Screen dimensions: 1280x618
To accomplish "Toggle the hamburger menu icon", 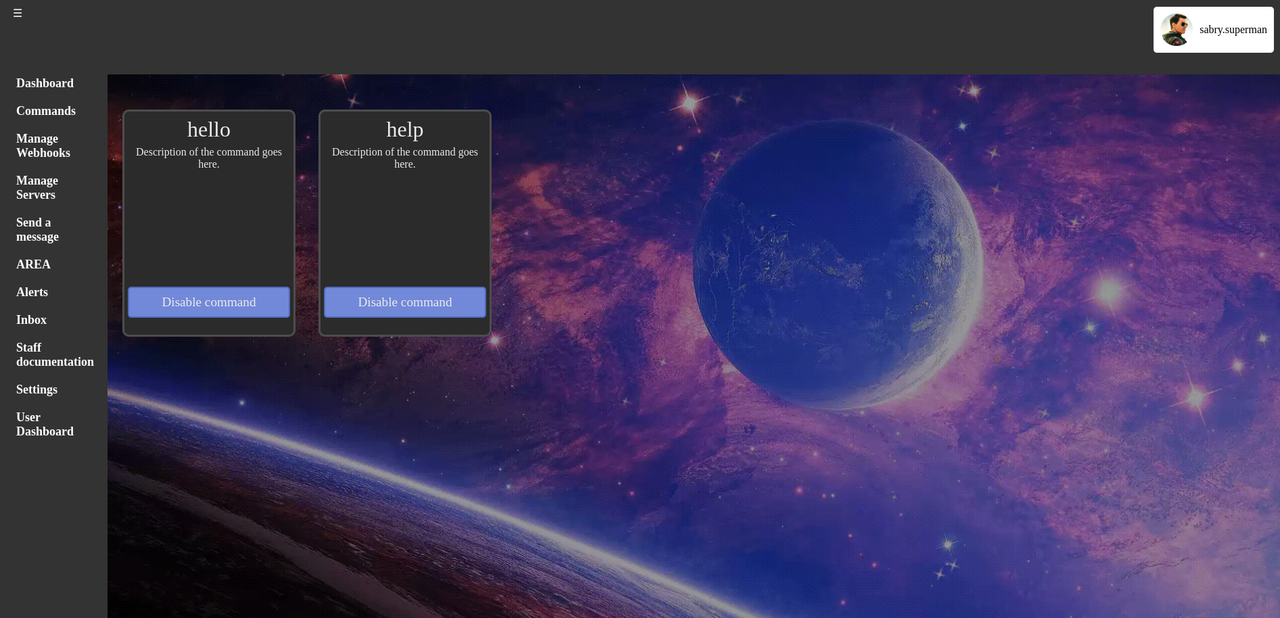I will tap(17, 13).
